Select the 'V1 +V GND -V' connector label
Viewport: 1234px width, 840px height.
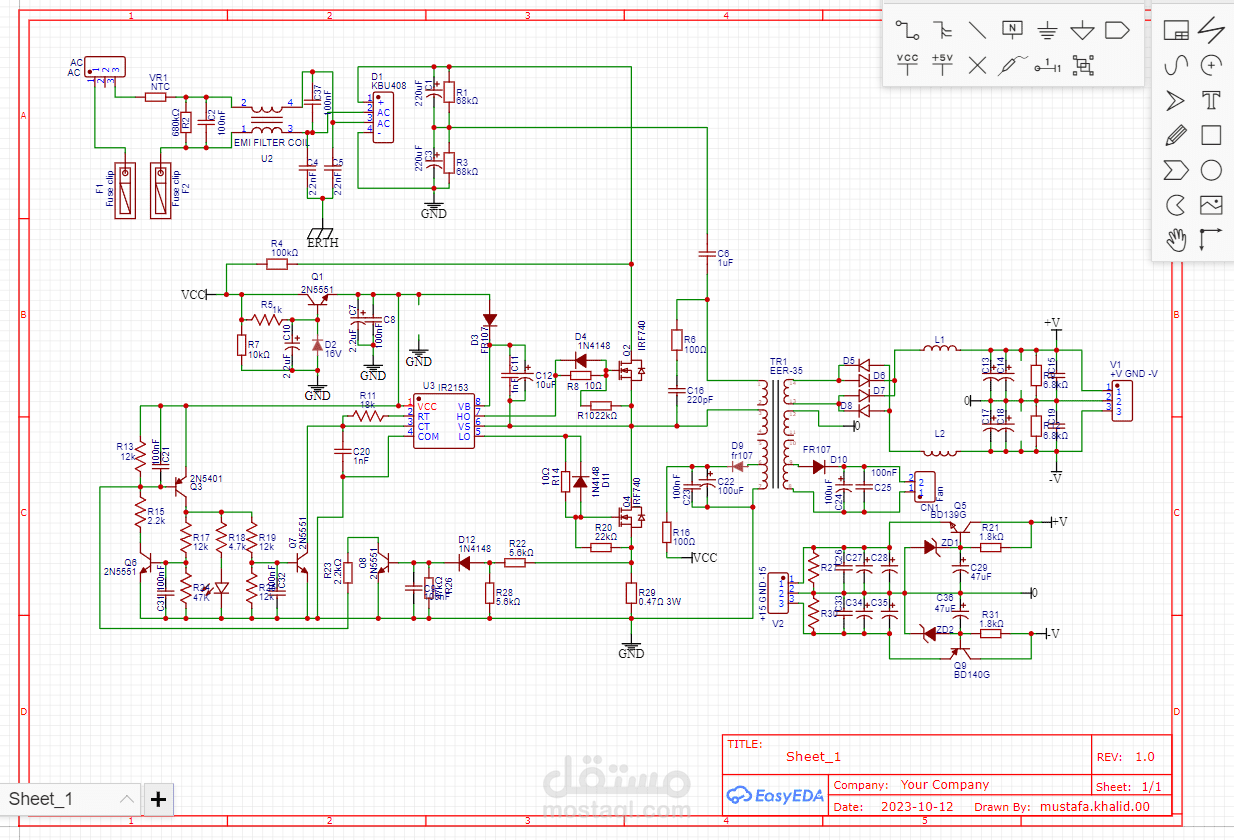coord(1134,369)
